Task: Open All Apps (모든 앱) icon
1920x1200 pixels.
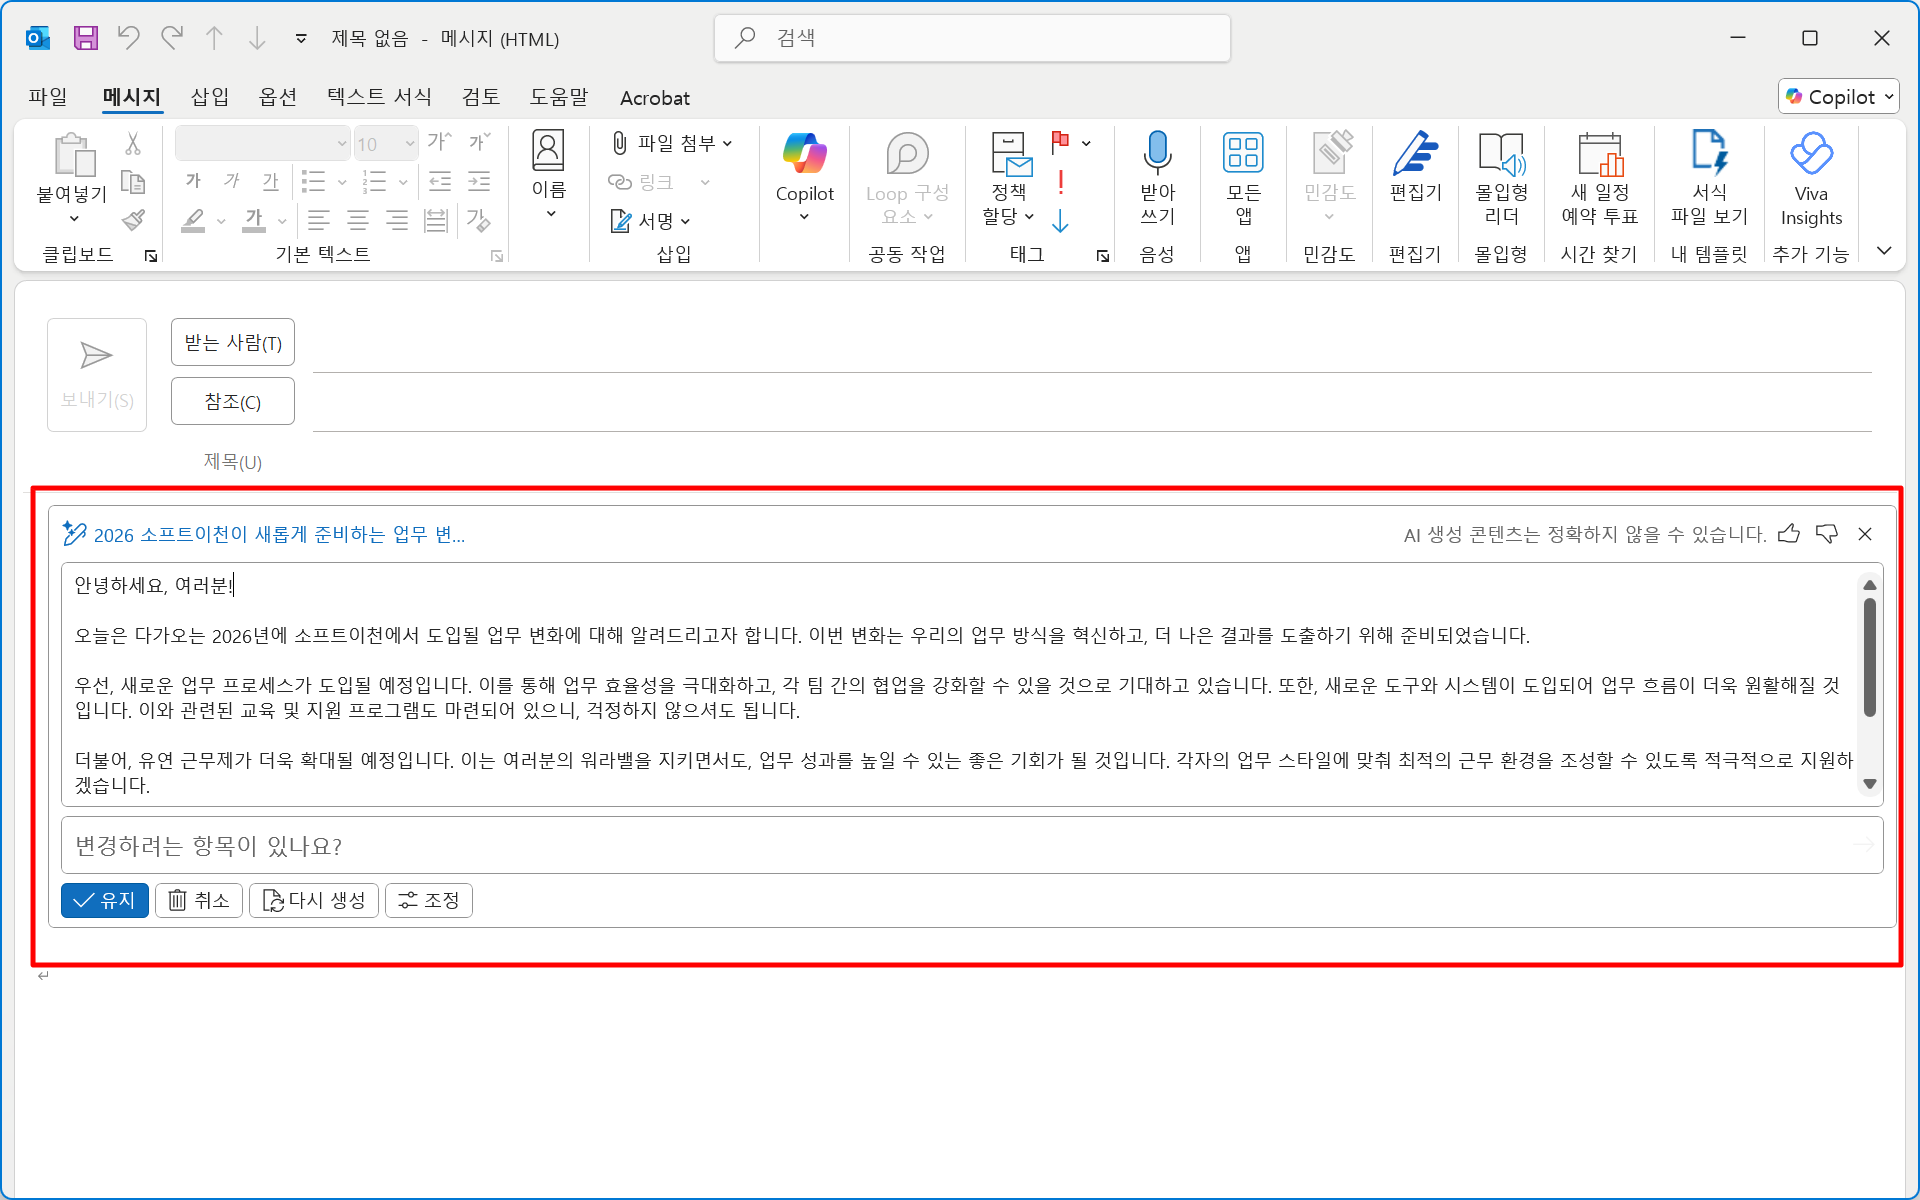Action: tap(1242, 153)
